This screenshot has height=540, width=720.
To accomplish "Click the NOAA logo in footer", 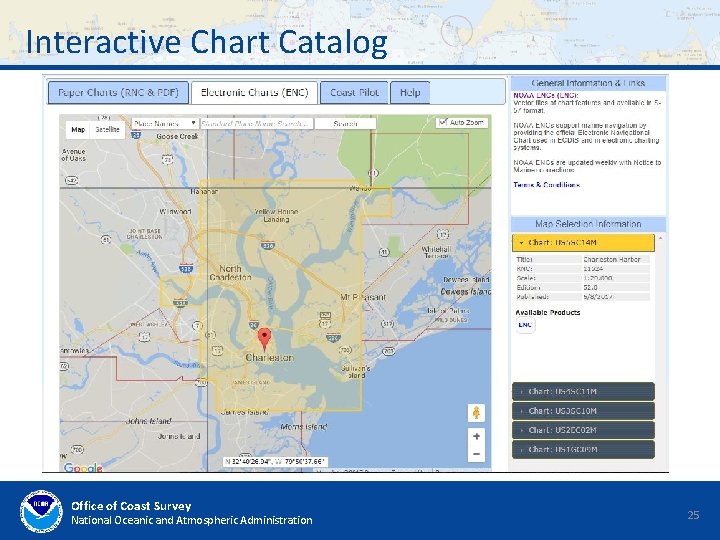I will click(x=41, y=511).
